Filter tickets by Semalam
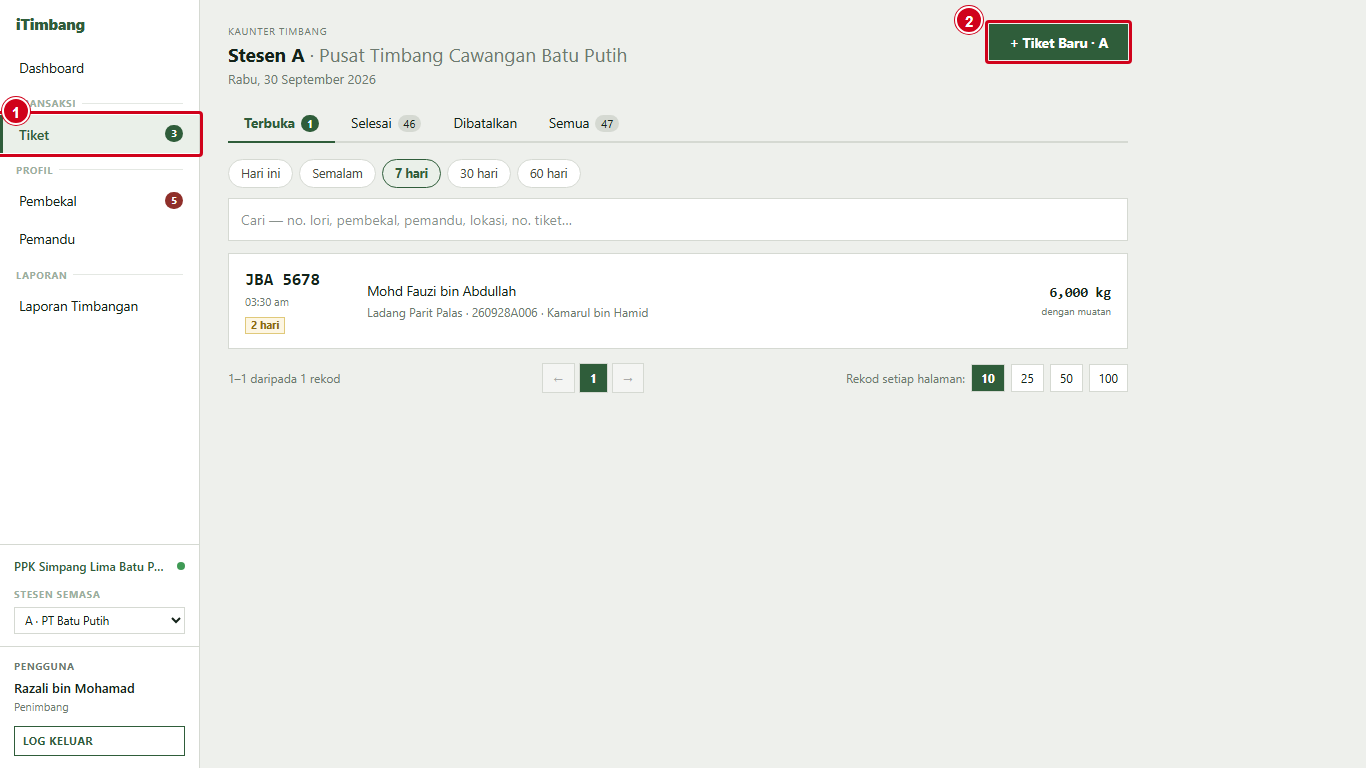This screenshot has width=1366, height=768. (x=337, y=173)
